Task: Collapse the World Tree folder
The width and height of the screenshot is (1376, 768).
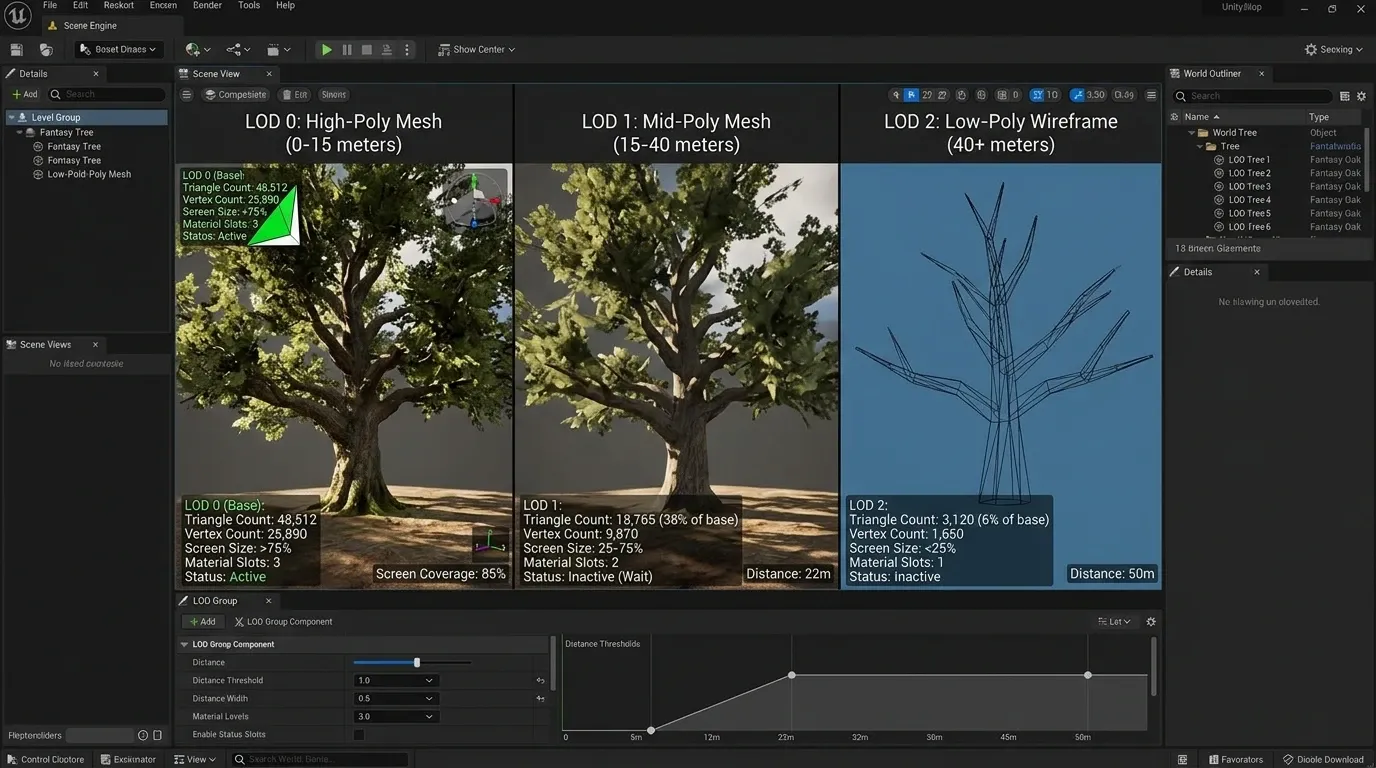Action: tap(1192, 133)
